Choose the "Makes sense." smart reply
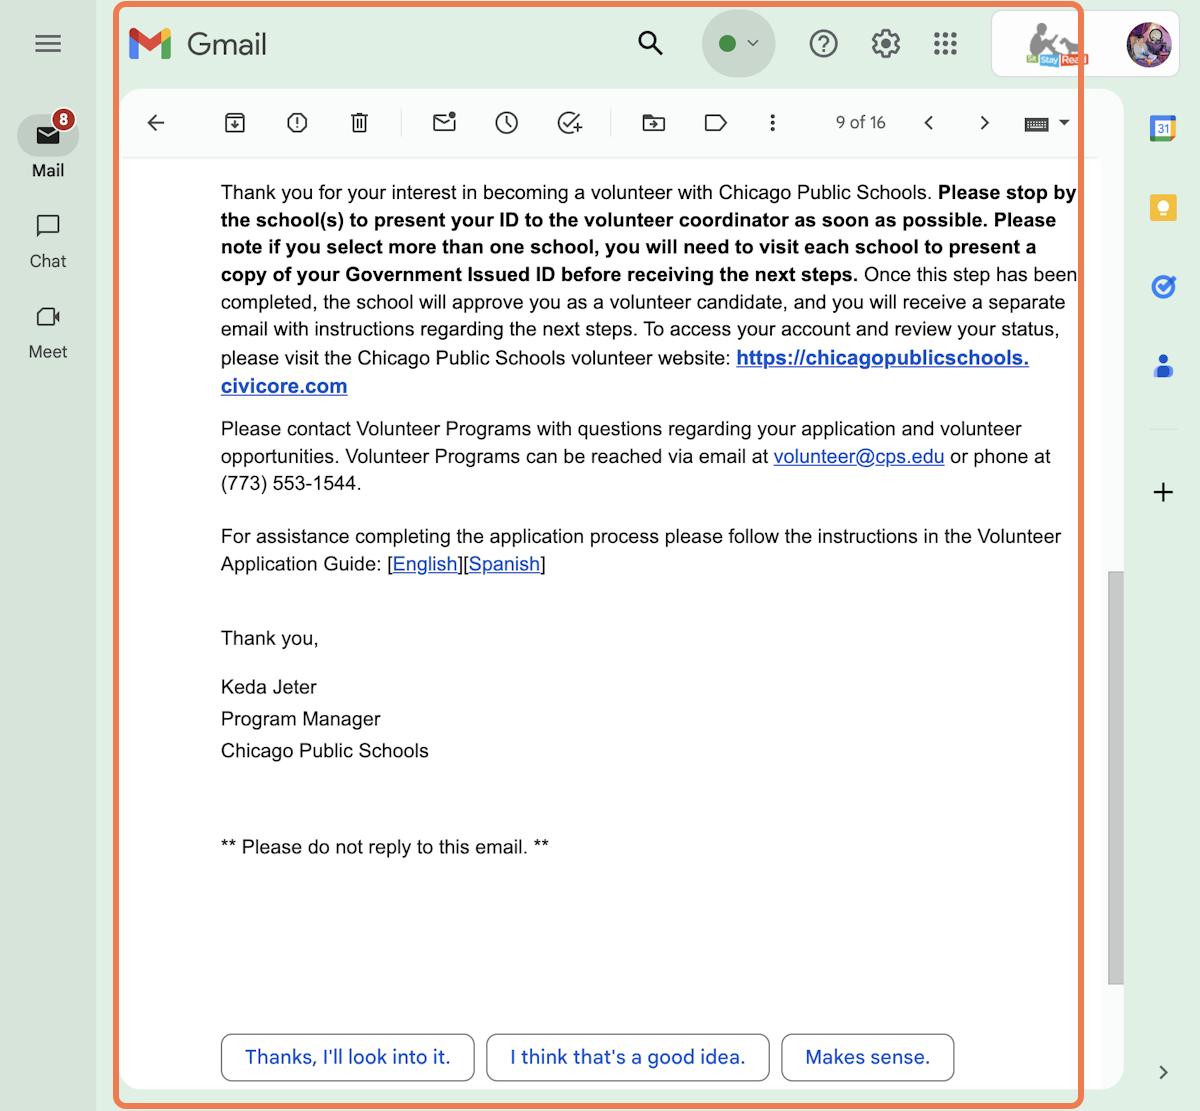This screenshot has width=1200, height=1111. tap(867, 1057)
